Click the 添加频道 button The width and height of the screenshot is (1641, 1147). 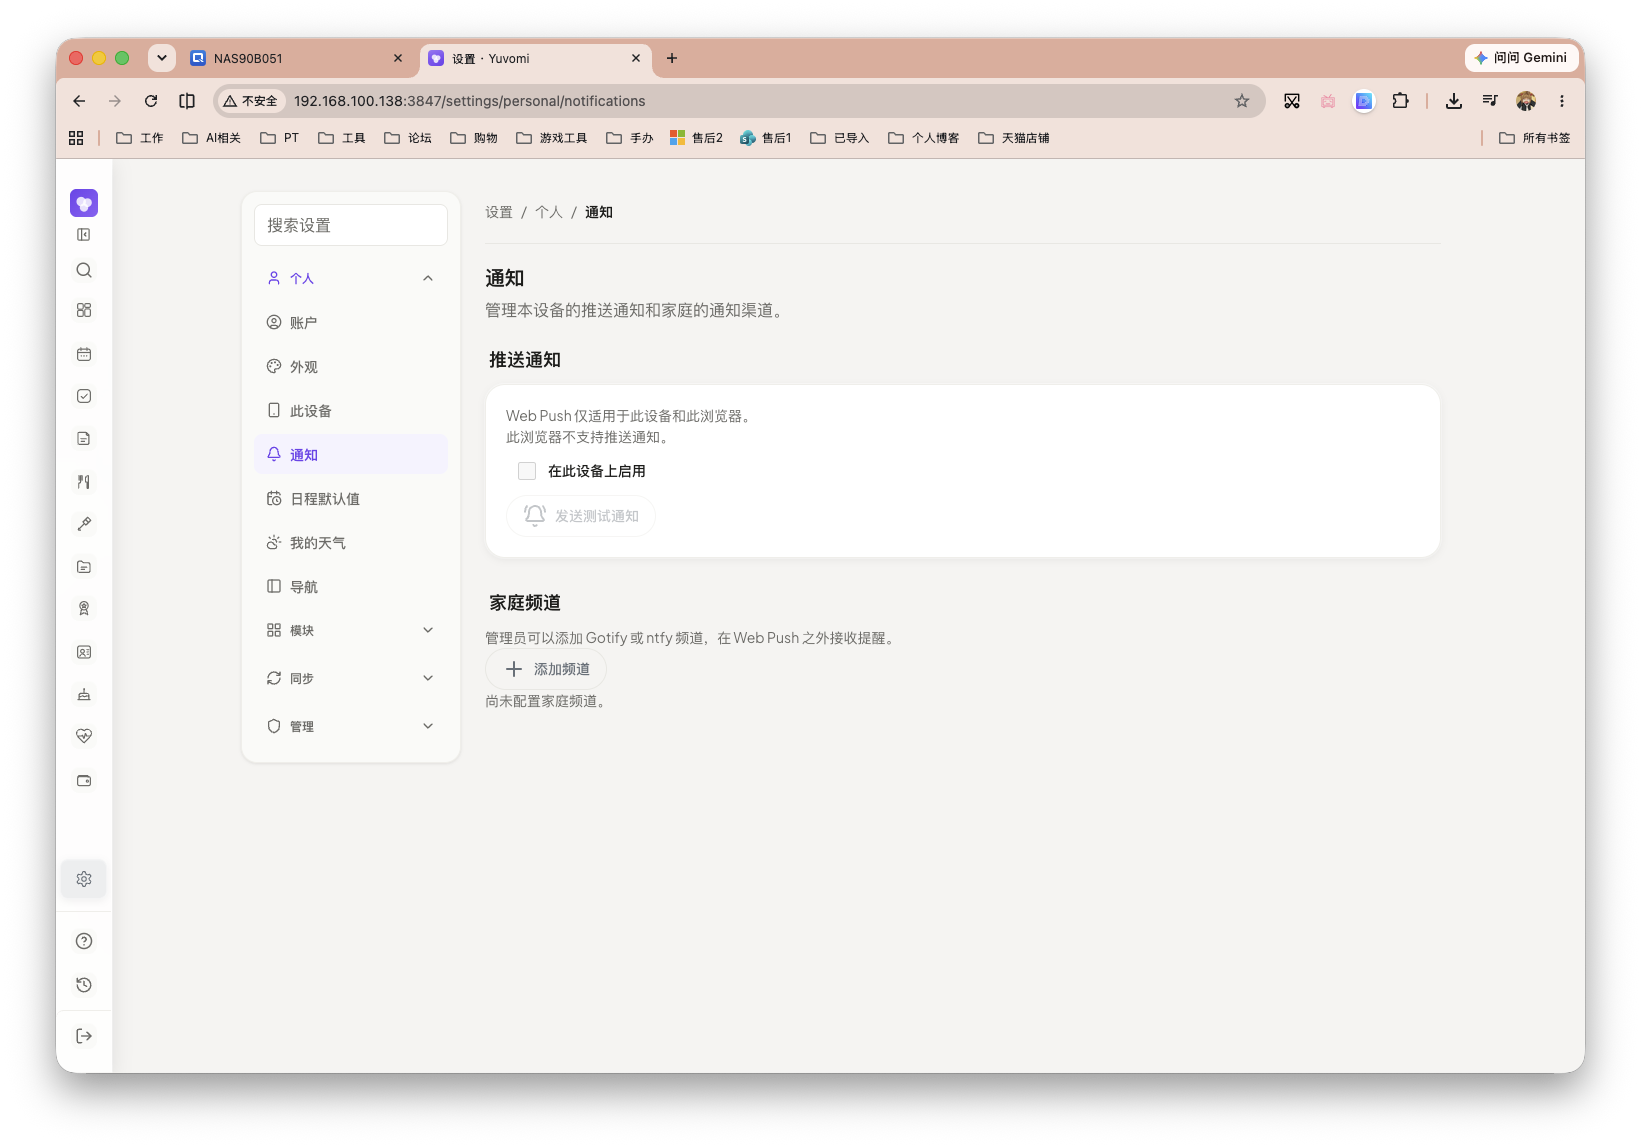click(x=546, y=669)
